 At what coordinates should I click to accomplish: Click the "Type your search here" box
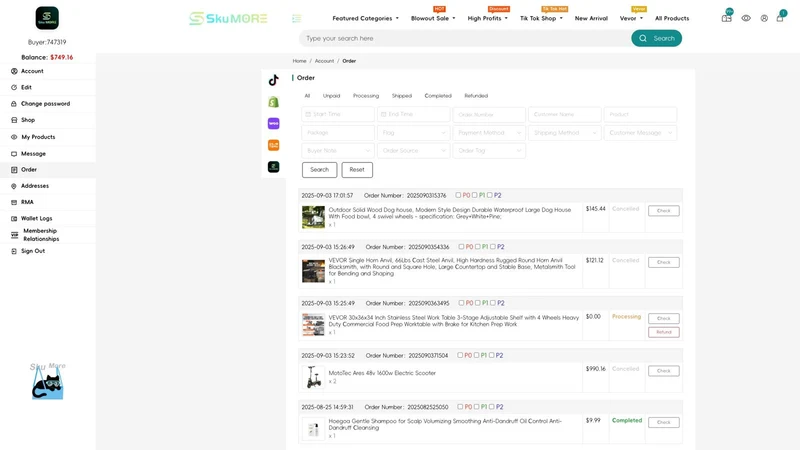465,38
